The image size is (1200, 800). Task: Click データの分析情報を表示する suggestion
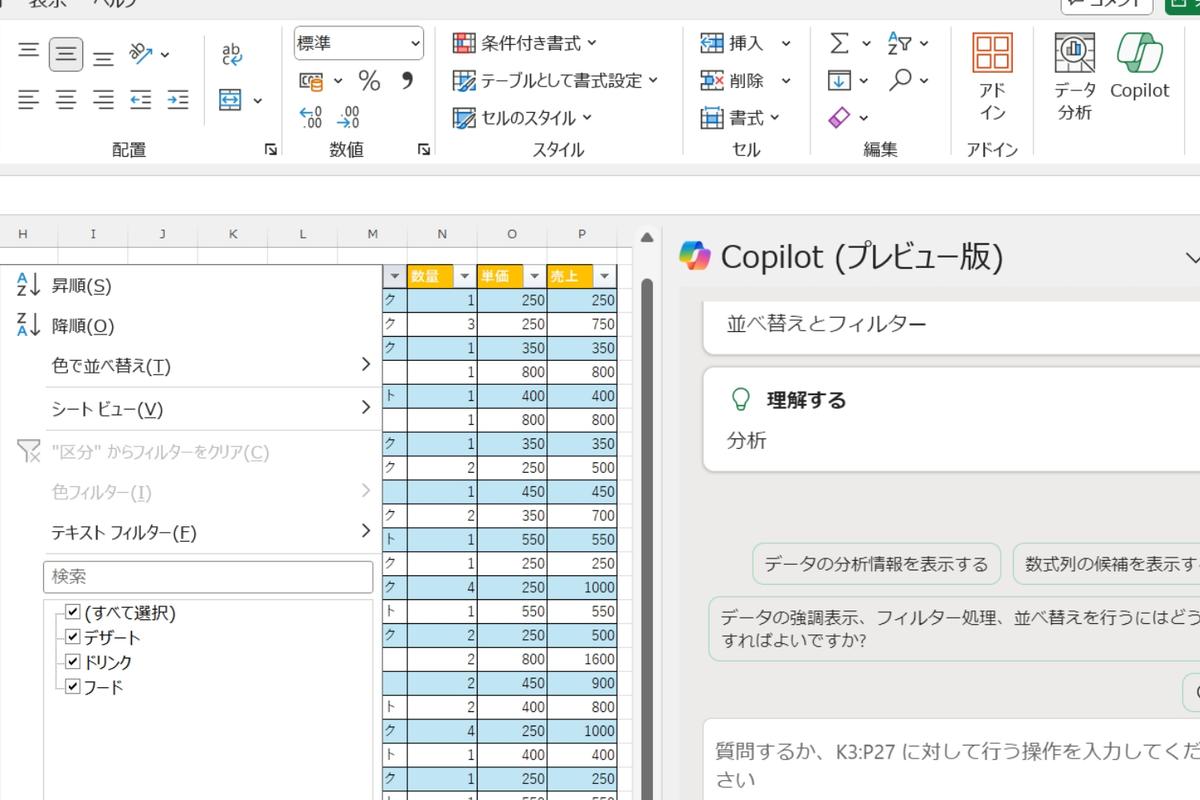(x=876, y=564)
